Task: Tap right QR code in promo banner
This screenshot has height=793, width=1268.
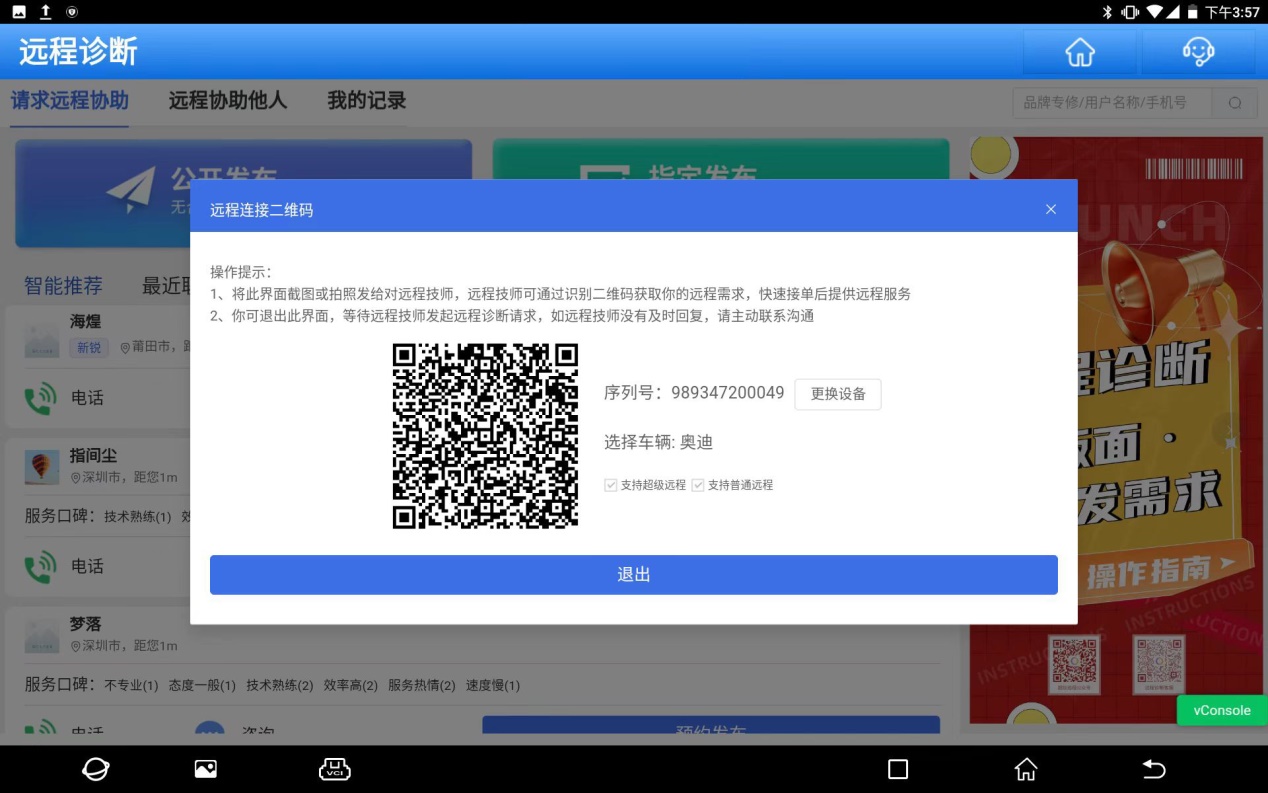Action: tap(1161, 664)
